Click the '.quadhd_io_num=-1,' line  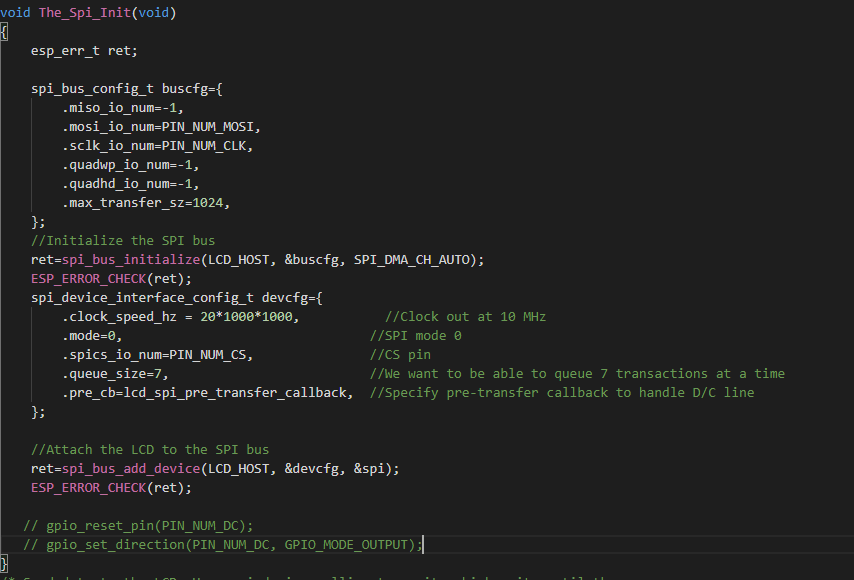131,184
